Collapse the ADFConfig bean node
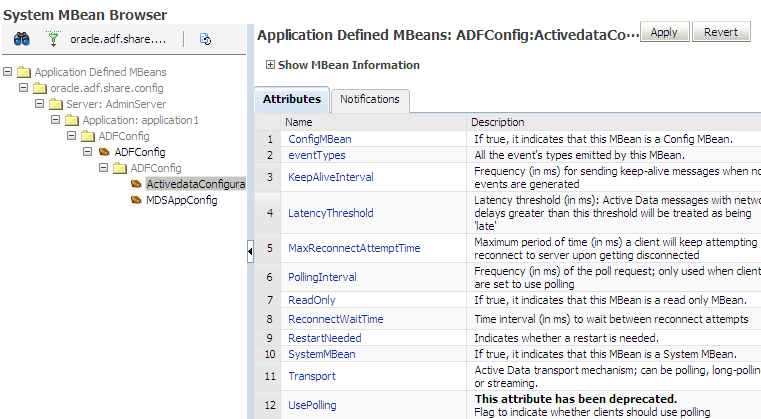 87,152
